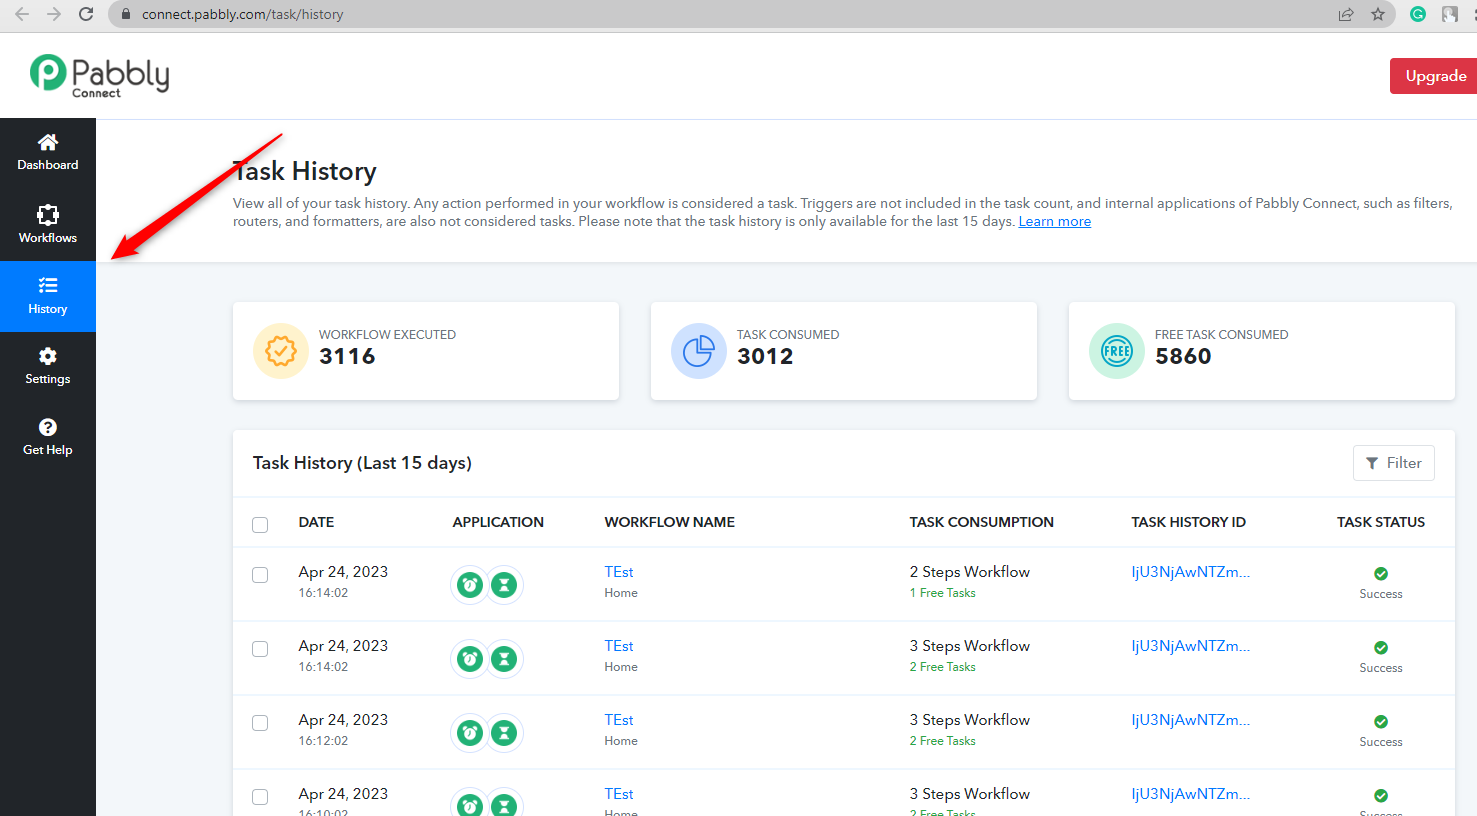Click the red Upgrade button
1477x816 pixels.
click(1435, 76)
